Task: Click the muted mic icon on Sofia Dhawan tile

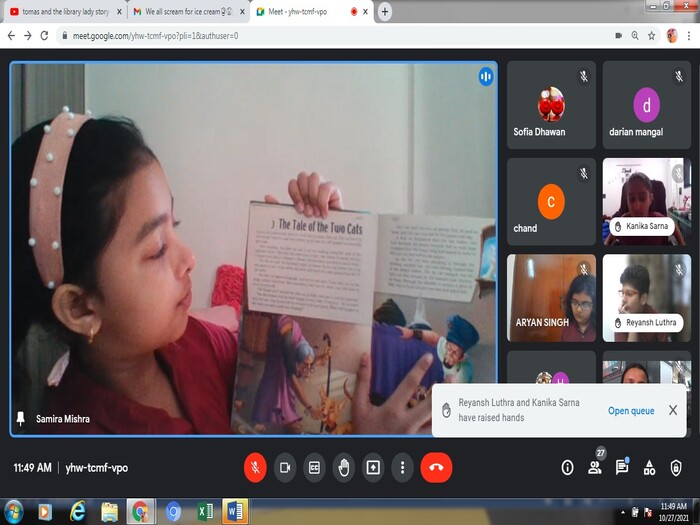Action: coord(583,76)
